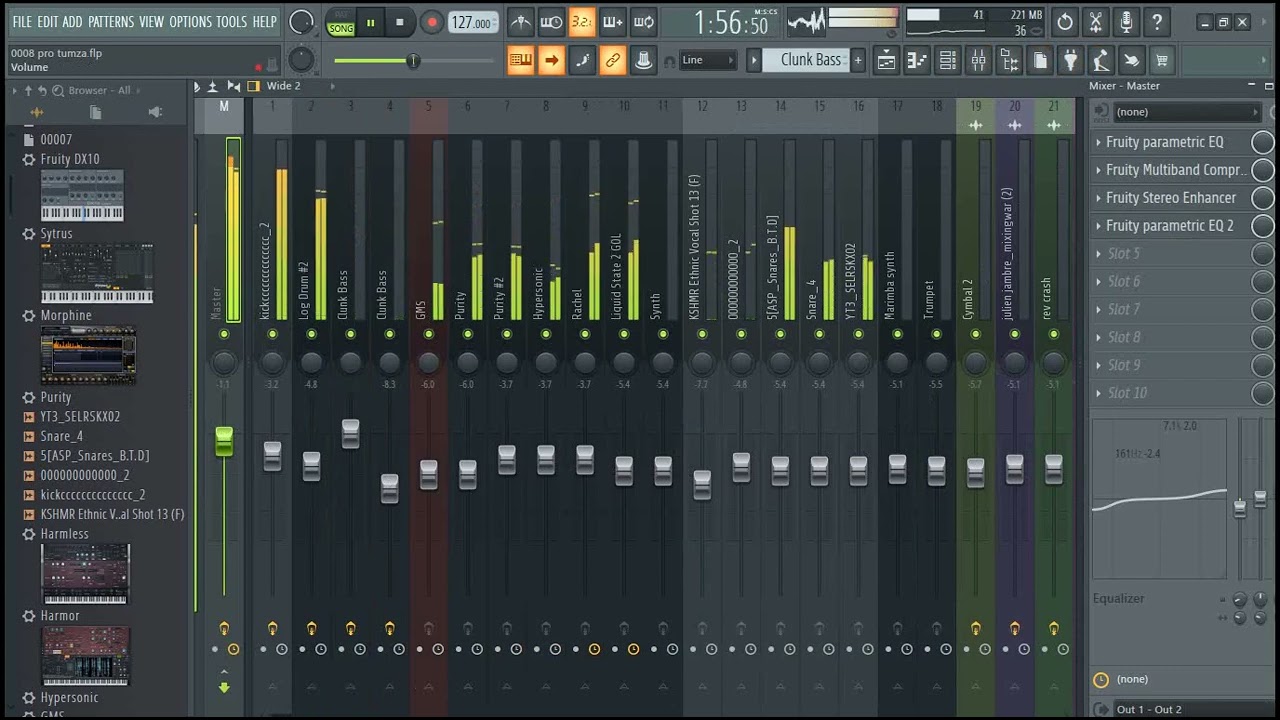This screenshot has width=1280, height=720.
Task: Open the Wide 2 mixer layout menu
Action: [x=283, y=86]
